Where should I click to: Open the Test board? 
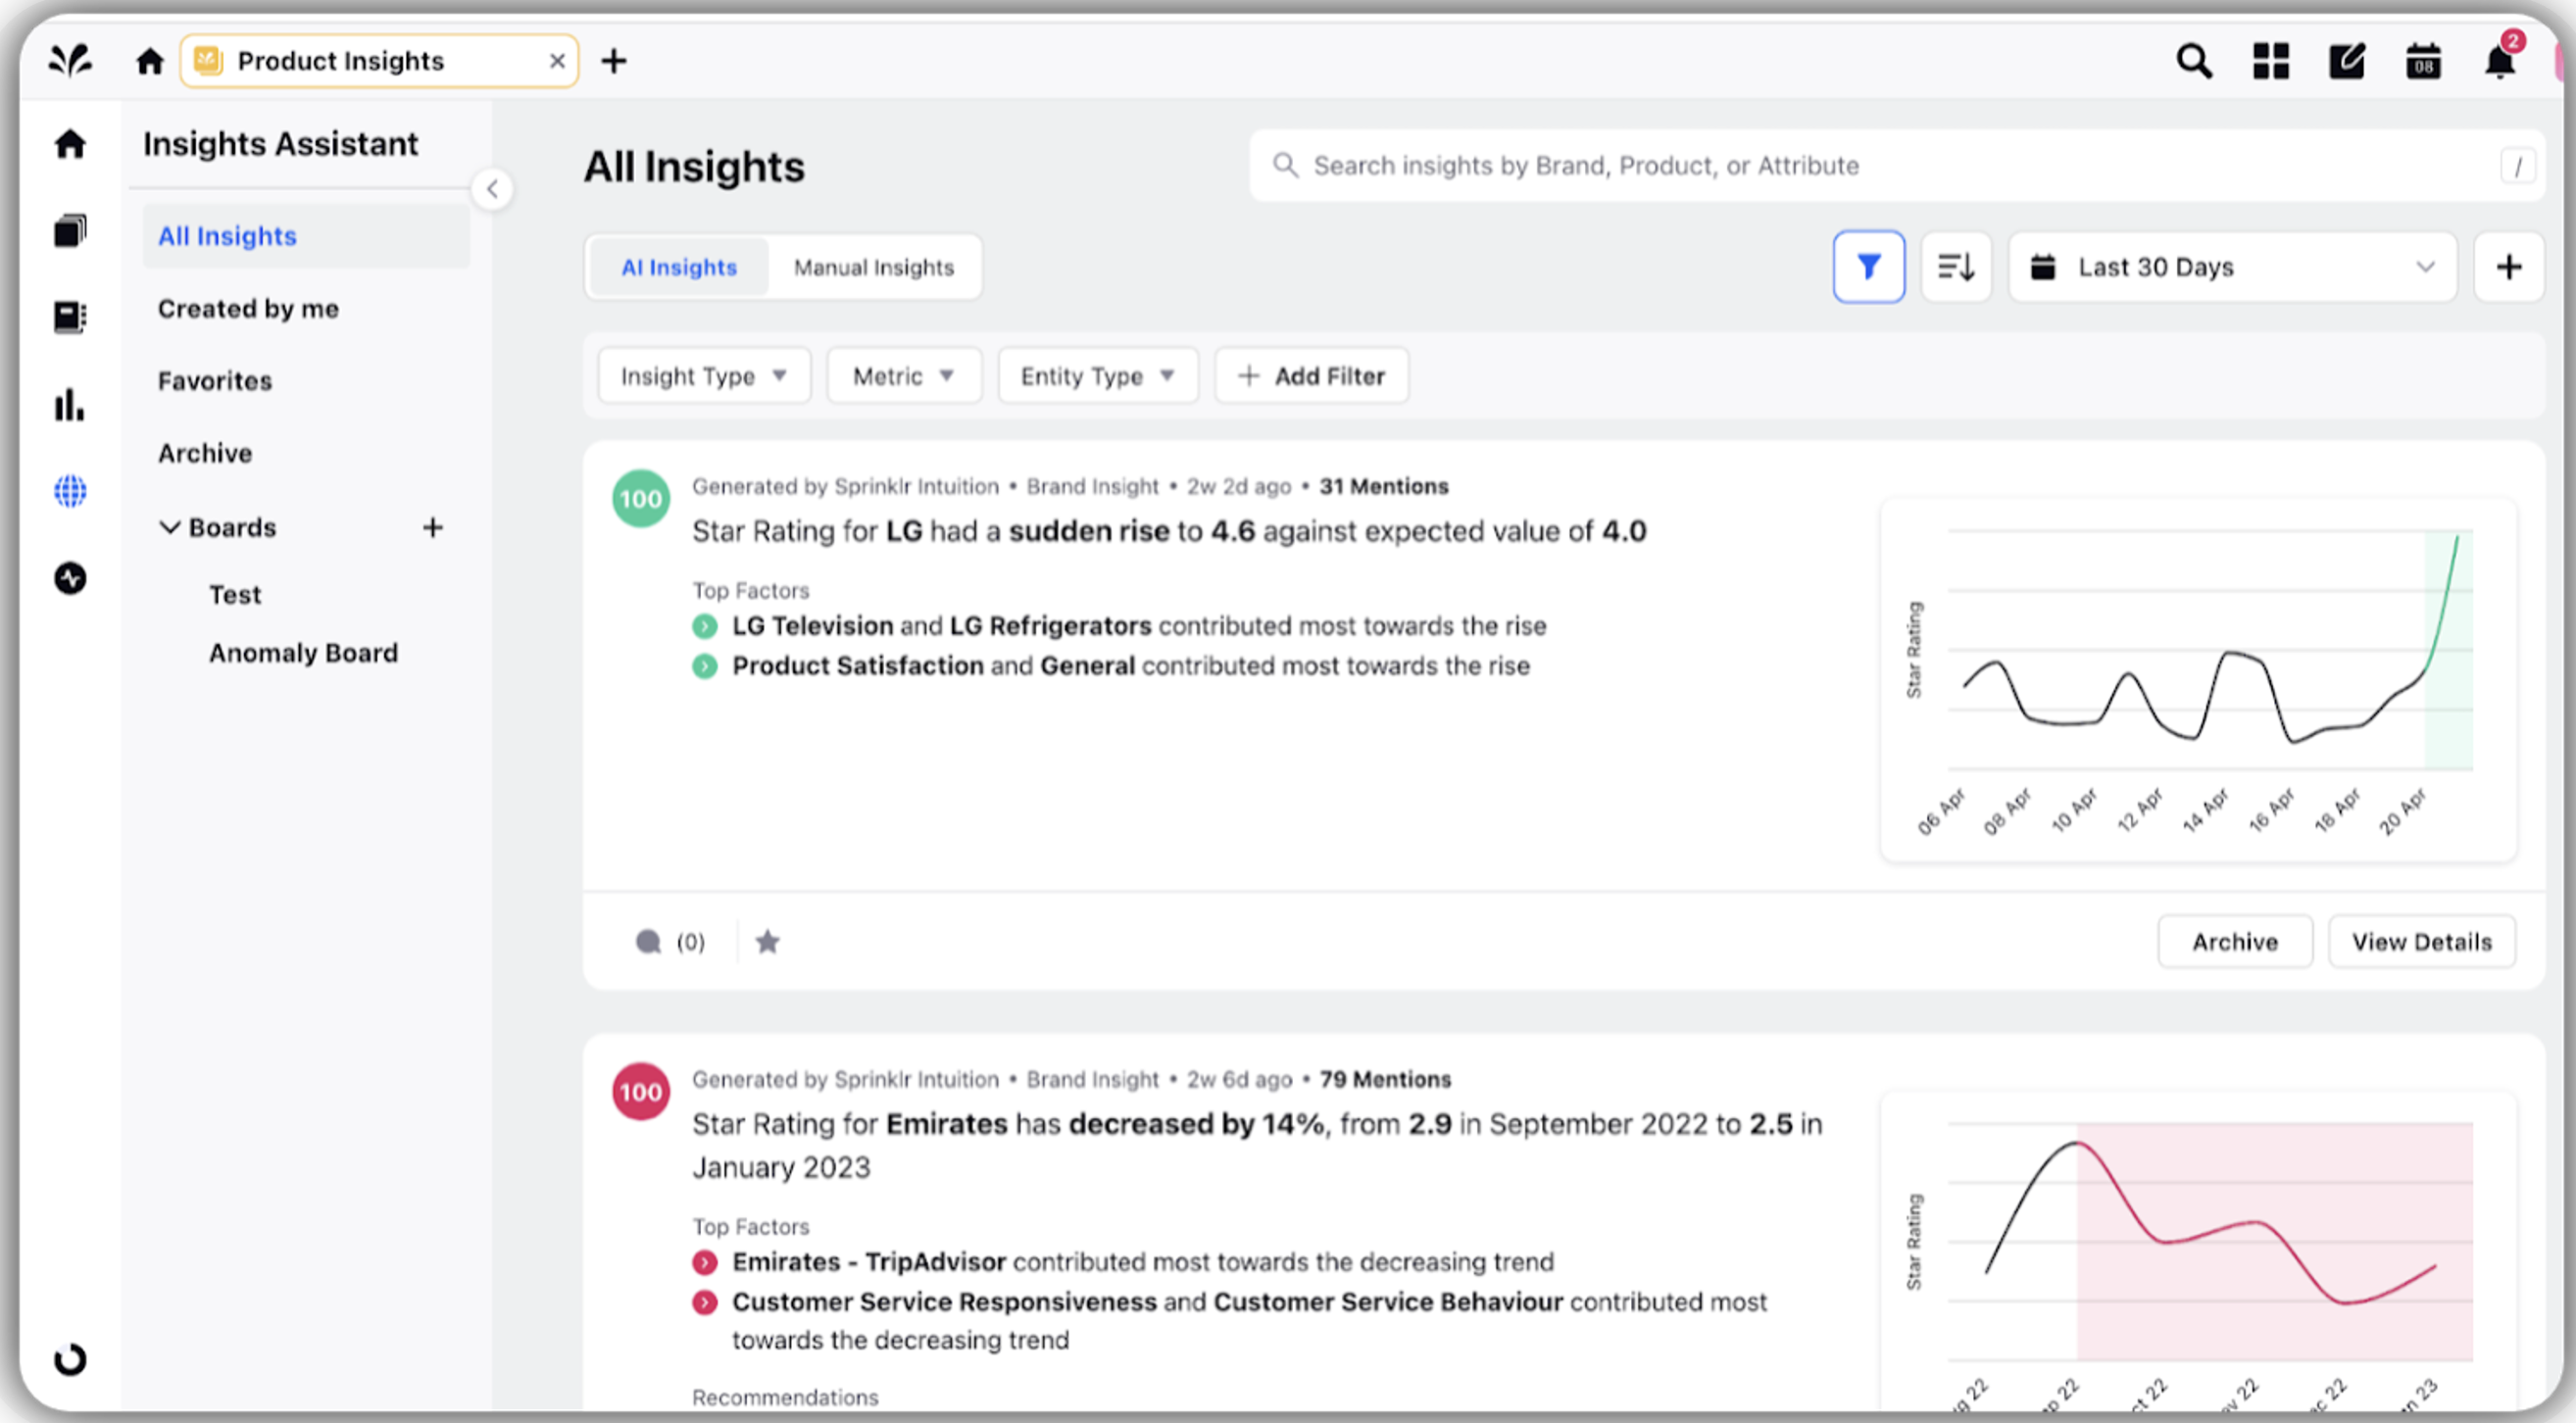(235, 595)
